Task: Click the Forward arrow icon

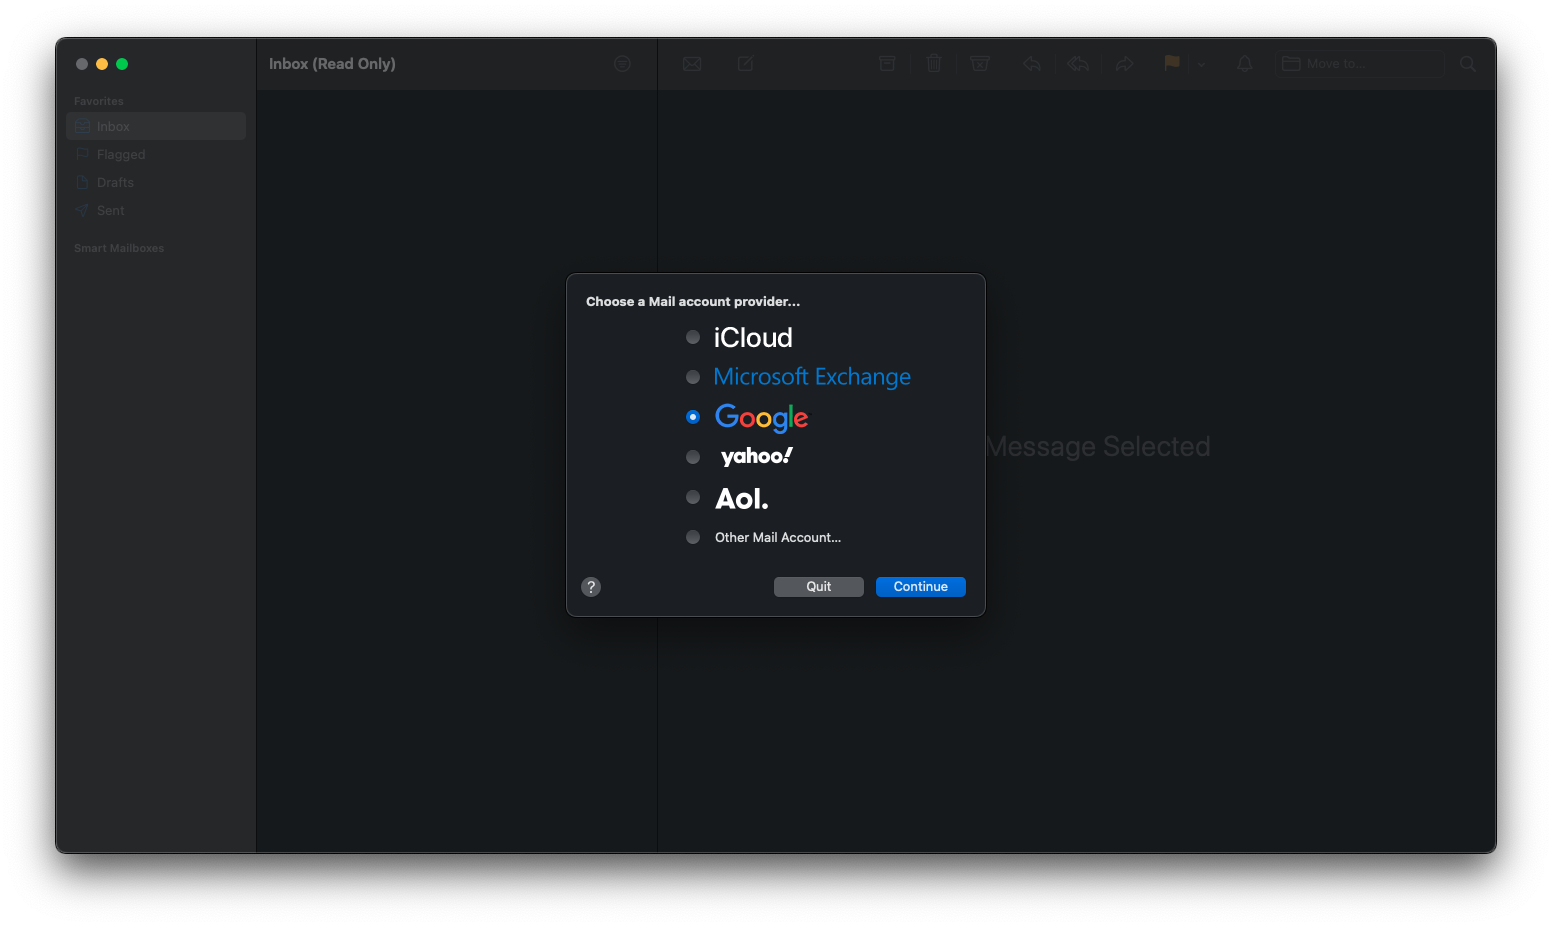Action: 1125,64
